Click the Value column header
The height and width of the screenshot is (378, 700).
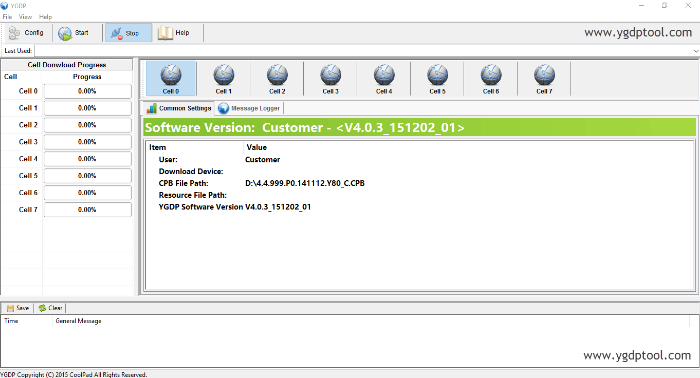click(257, 147)
